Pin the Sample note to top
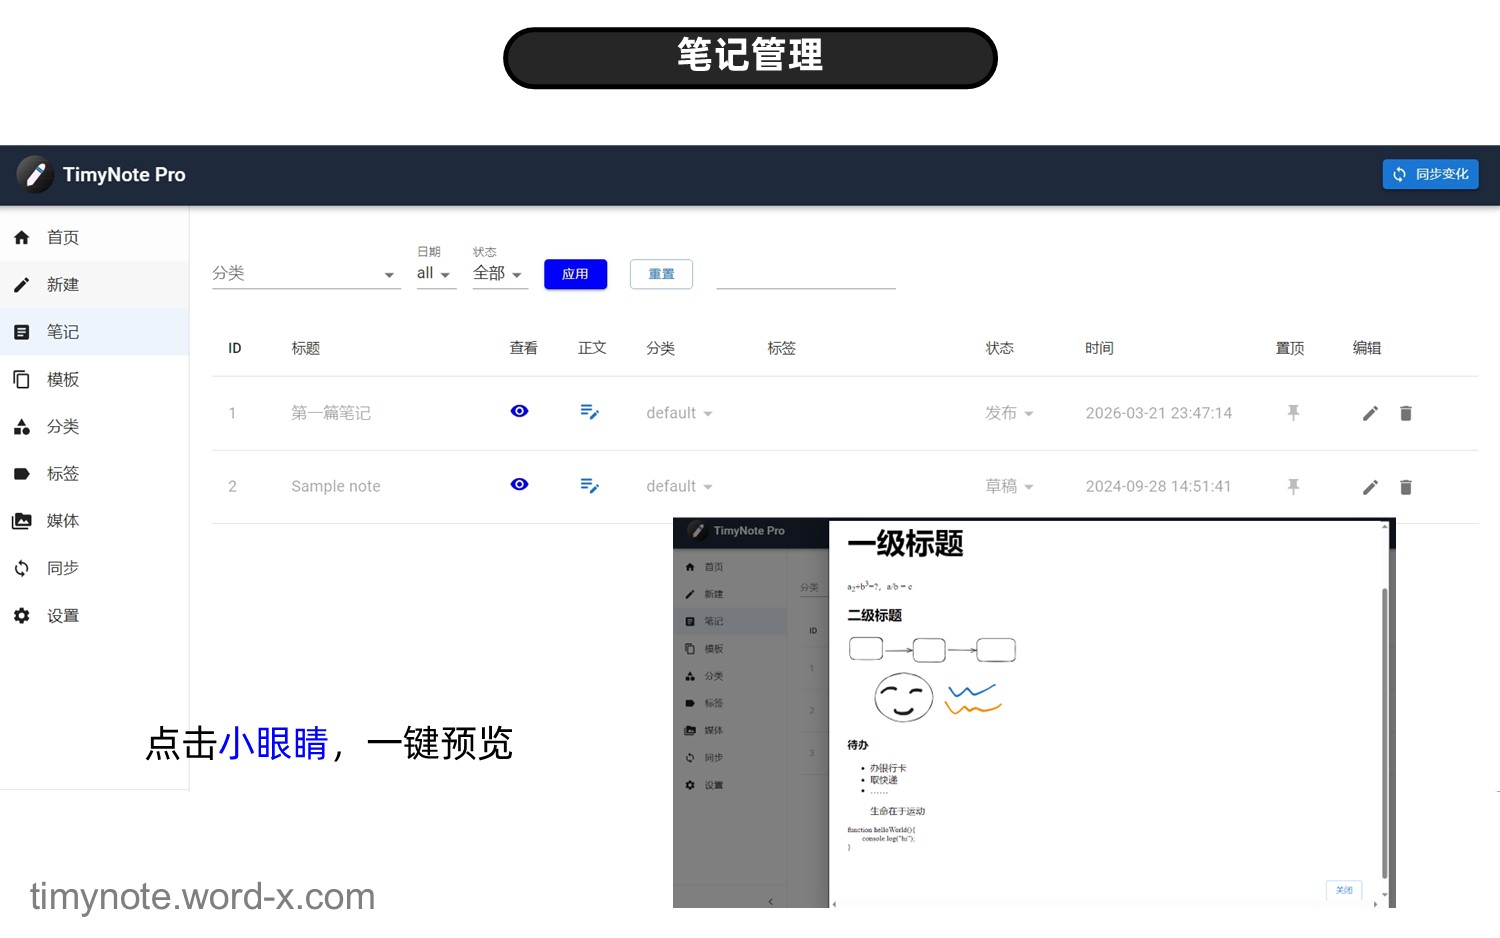 click(x=1293, y=486)
